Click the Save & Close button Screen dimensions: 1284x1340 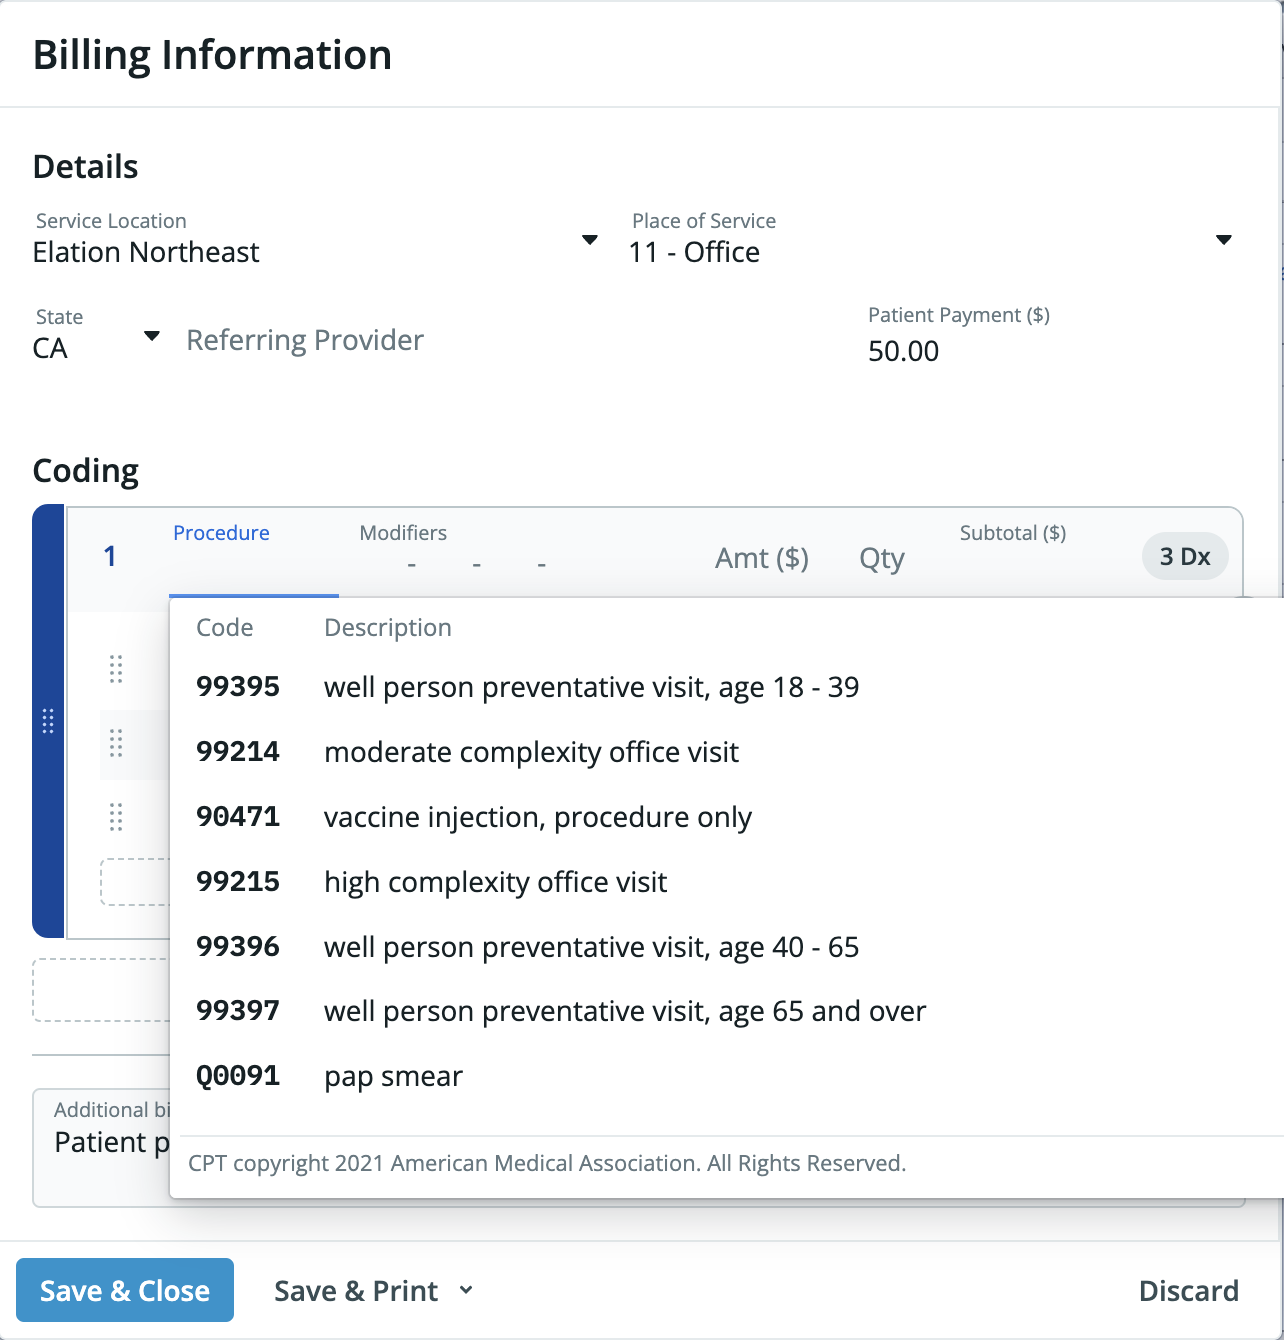pos(124,1291)
